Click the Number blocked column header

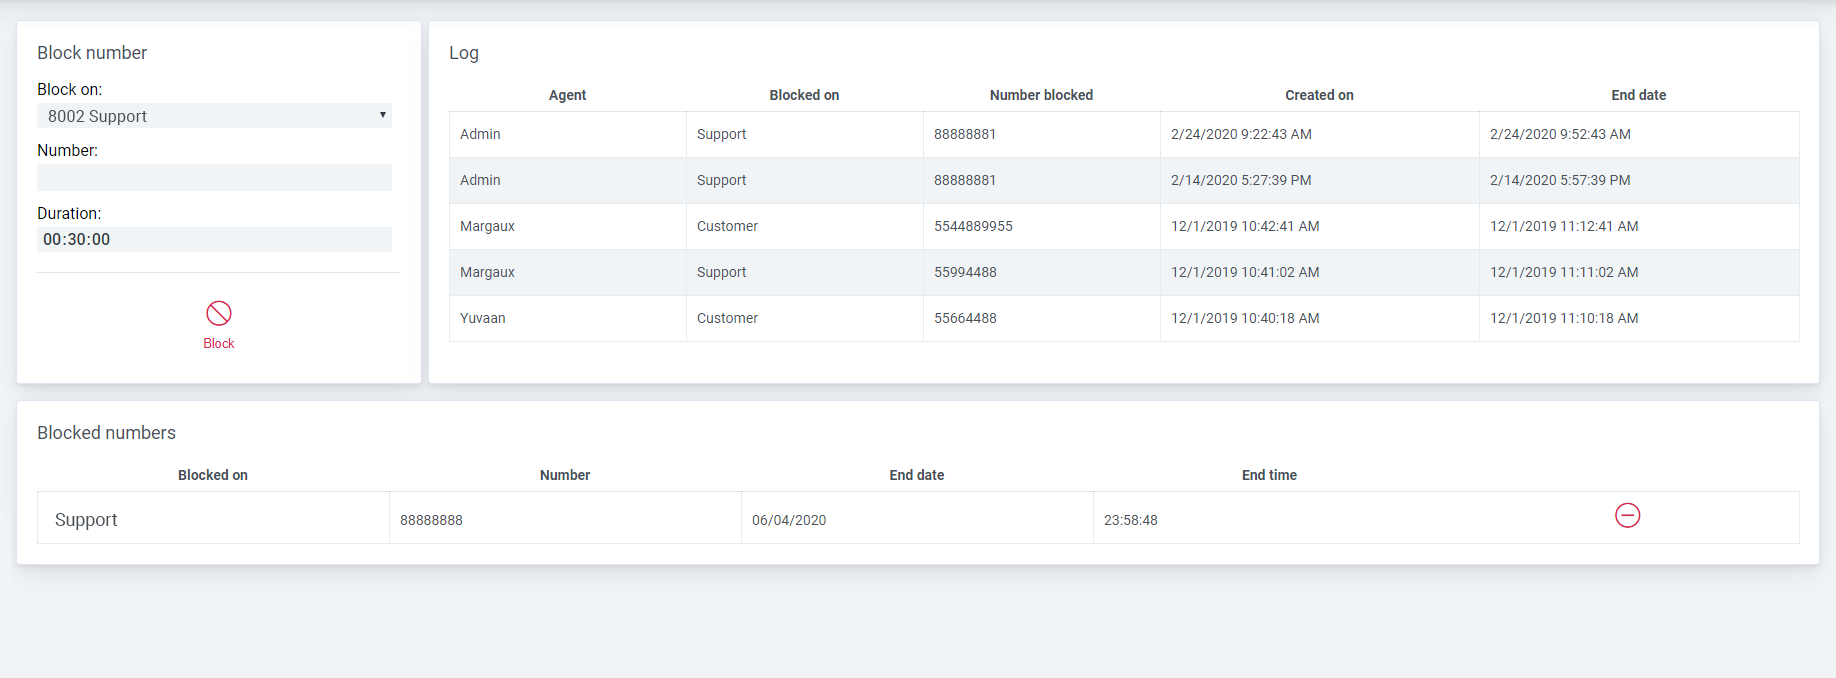tap(1041, 95)
